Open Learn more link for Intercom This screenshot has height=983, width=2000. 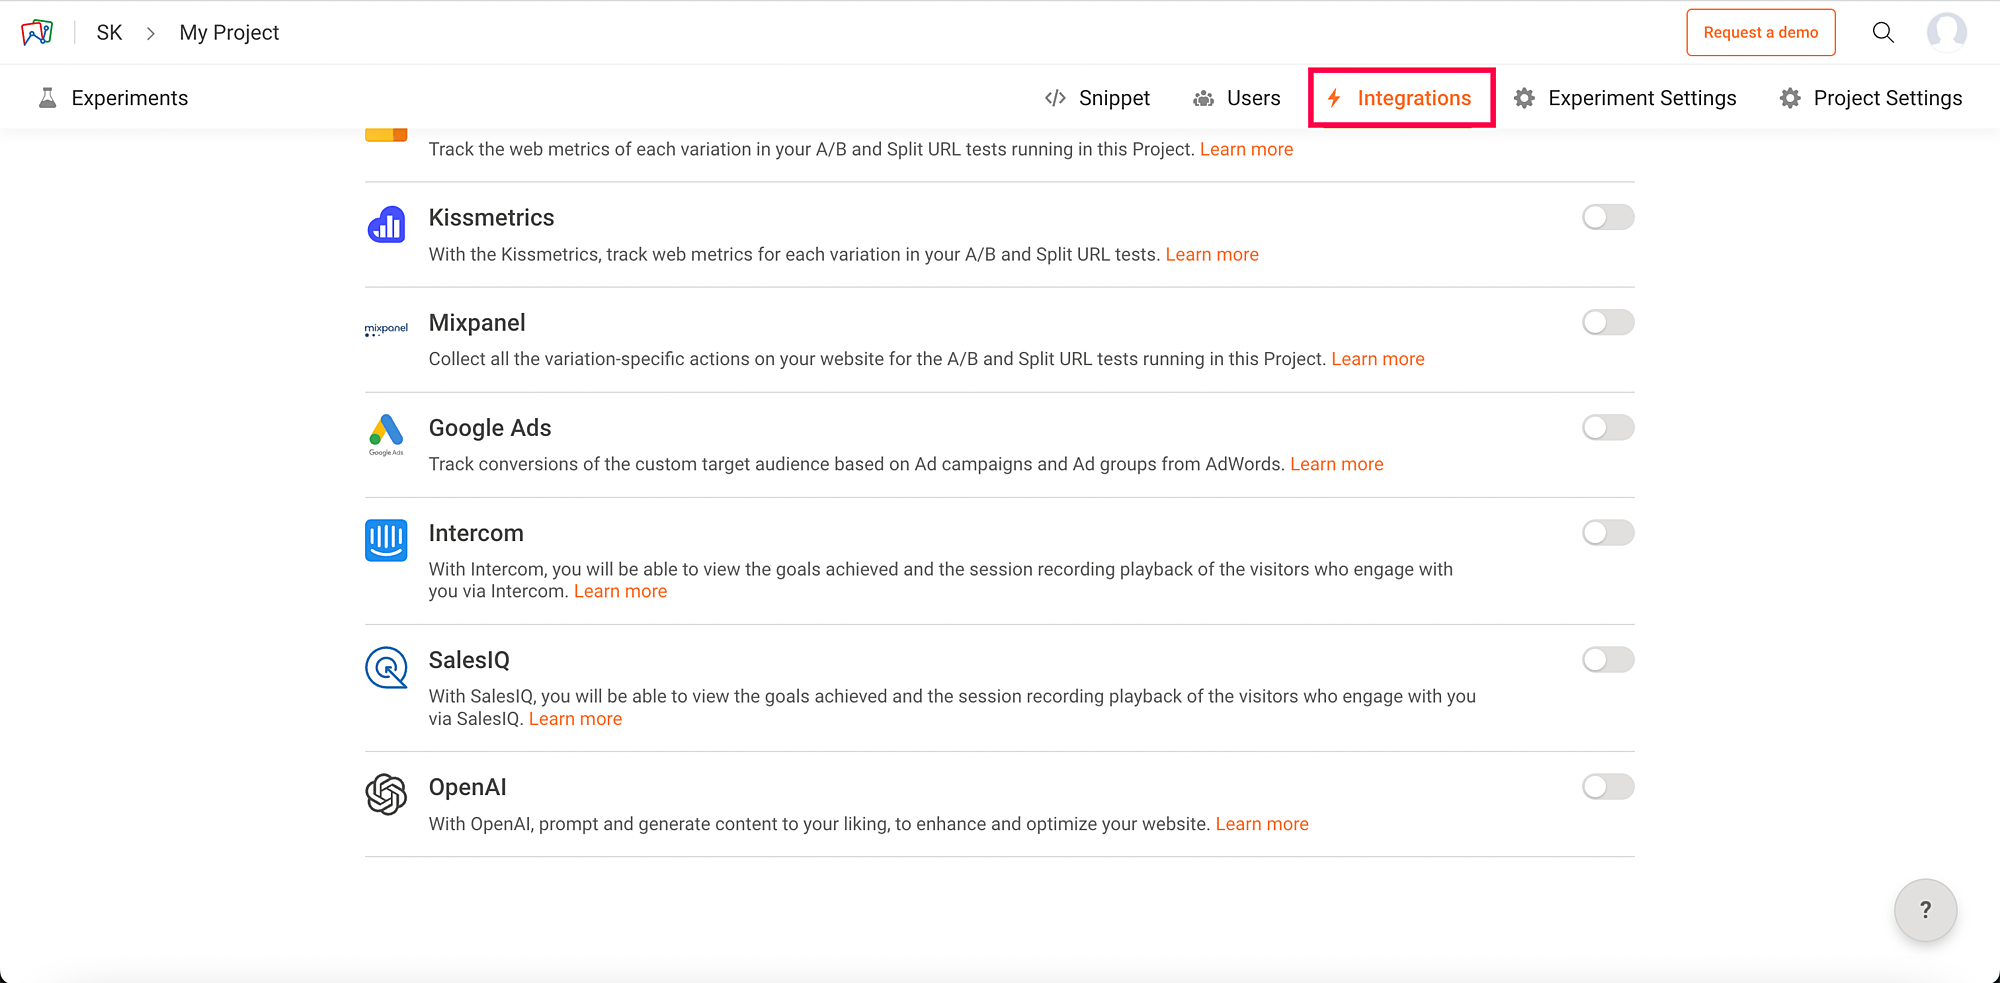[x=620, y=591]
